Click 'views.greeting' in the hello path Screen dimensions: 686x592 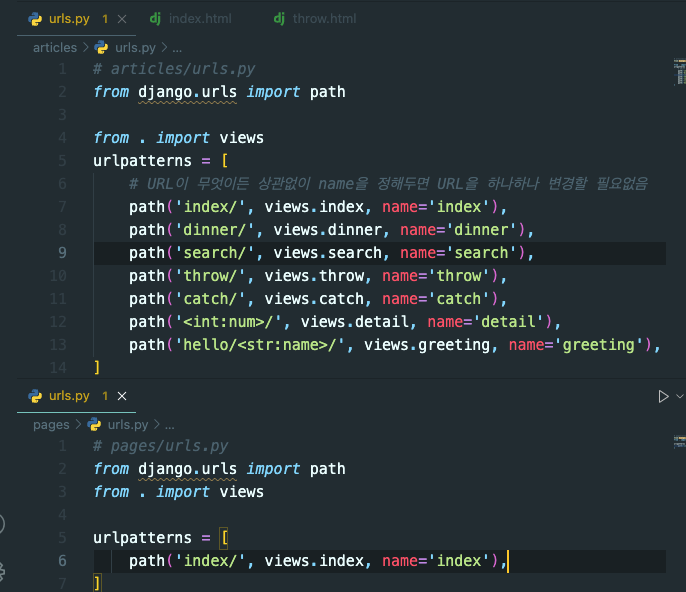pos(427,345)
